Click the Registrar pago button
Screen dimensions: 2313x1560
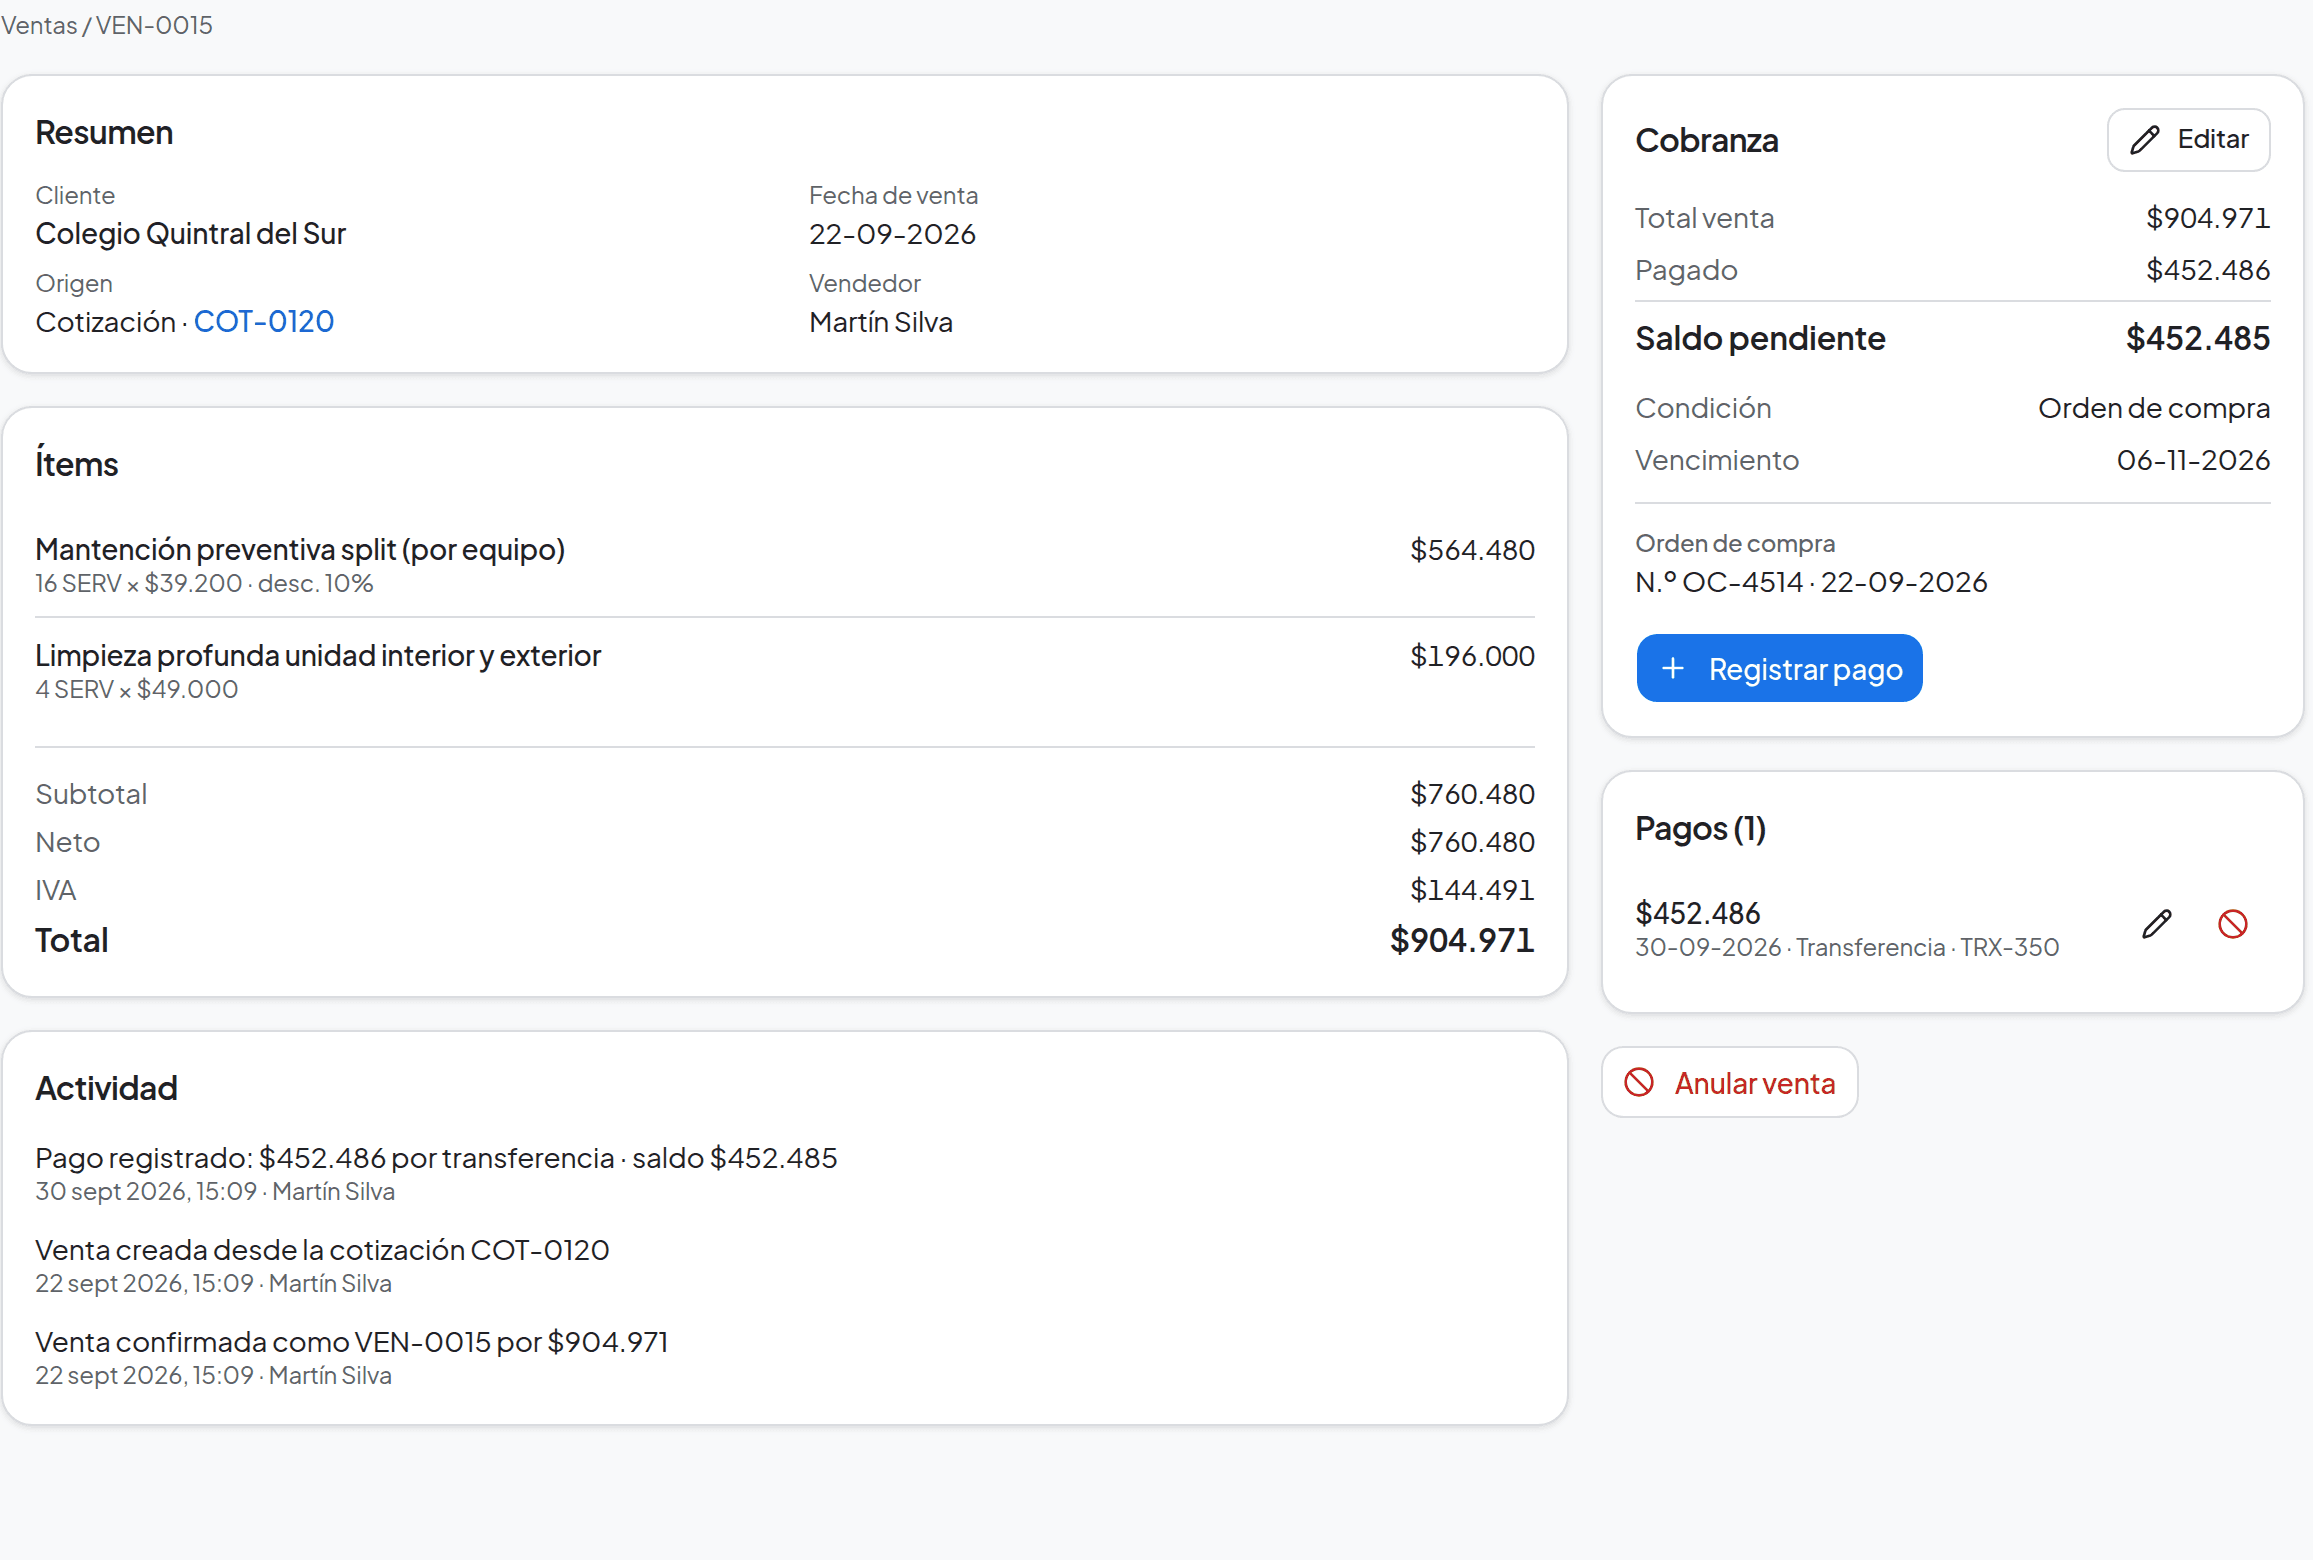click(1779, 668)
